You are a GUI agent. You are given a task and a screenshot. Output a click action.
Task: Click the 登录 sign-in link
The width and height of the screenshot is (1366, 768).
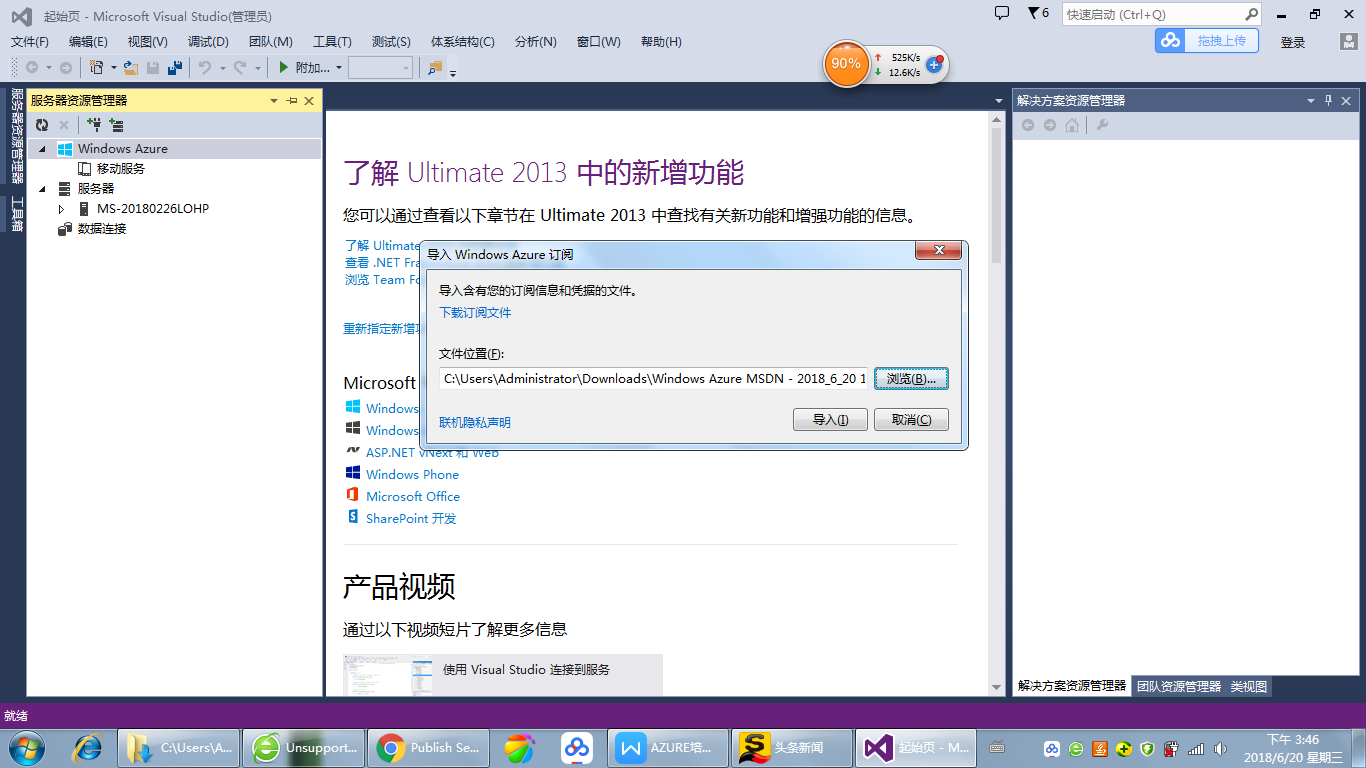pyautogui.click(x=1293, y=42)
